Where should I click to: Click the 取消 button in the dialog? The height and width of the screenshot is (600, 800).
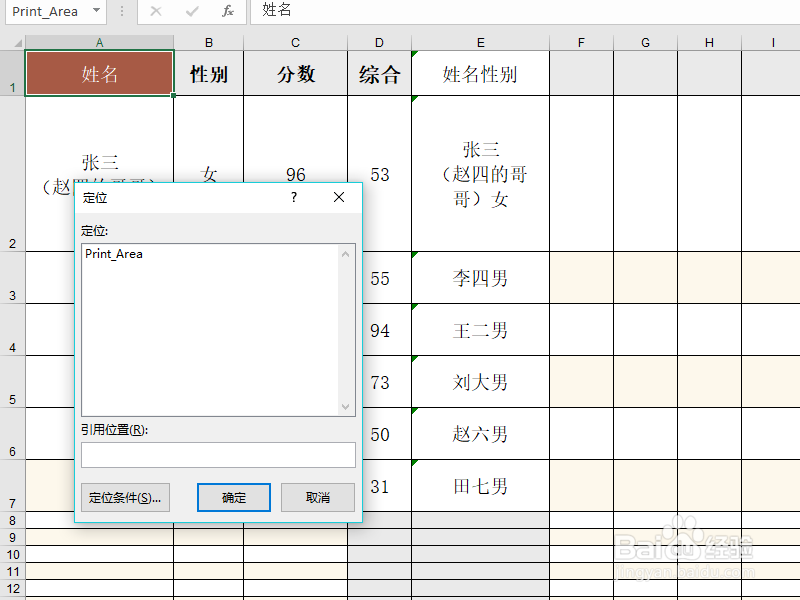317,497
